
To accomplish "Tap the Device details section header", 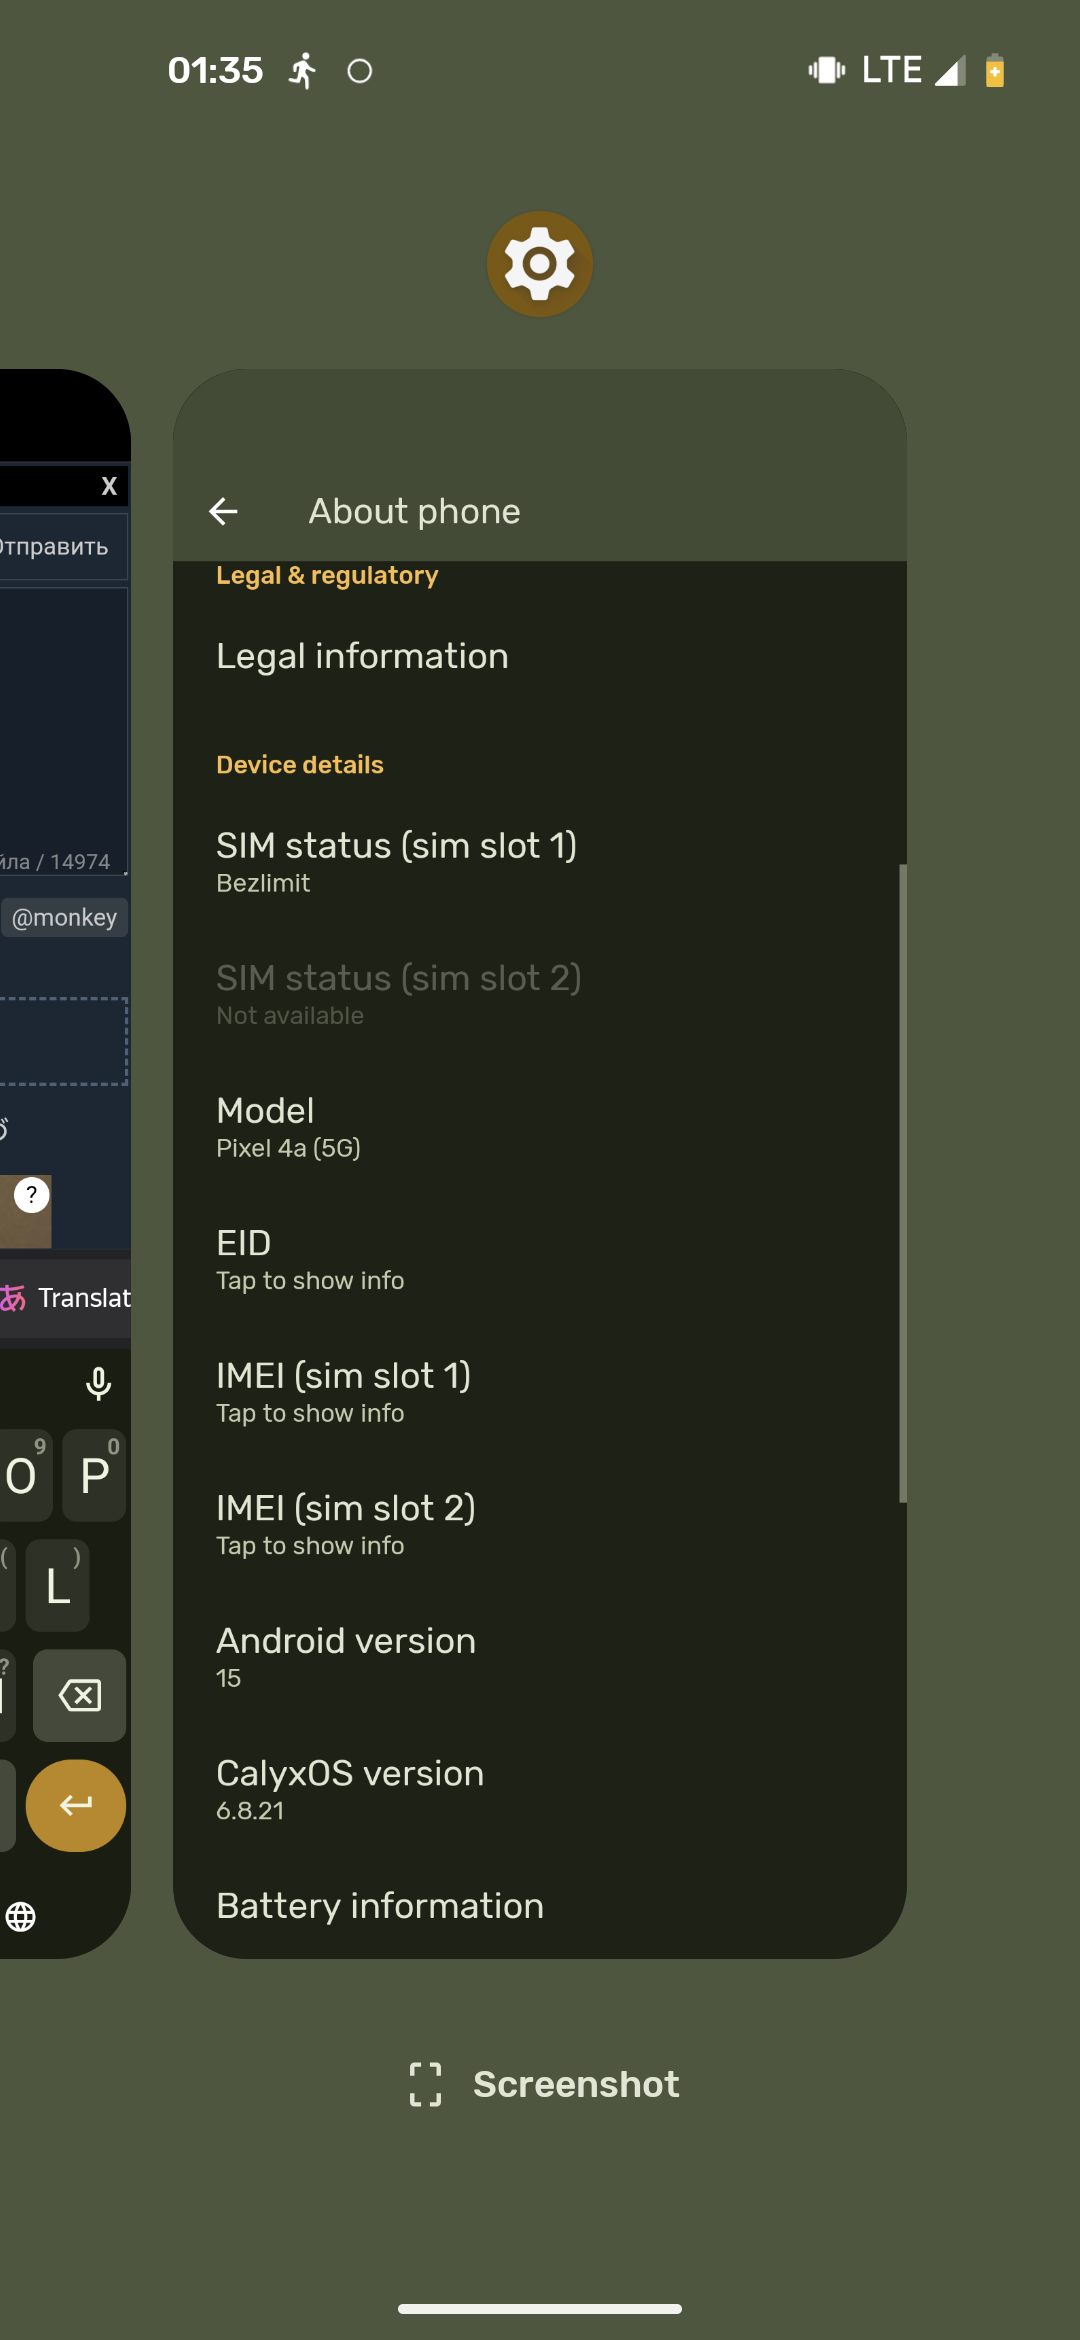I will coord(300,764).
